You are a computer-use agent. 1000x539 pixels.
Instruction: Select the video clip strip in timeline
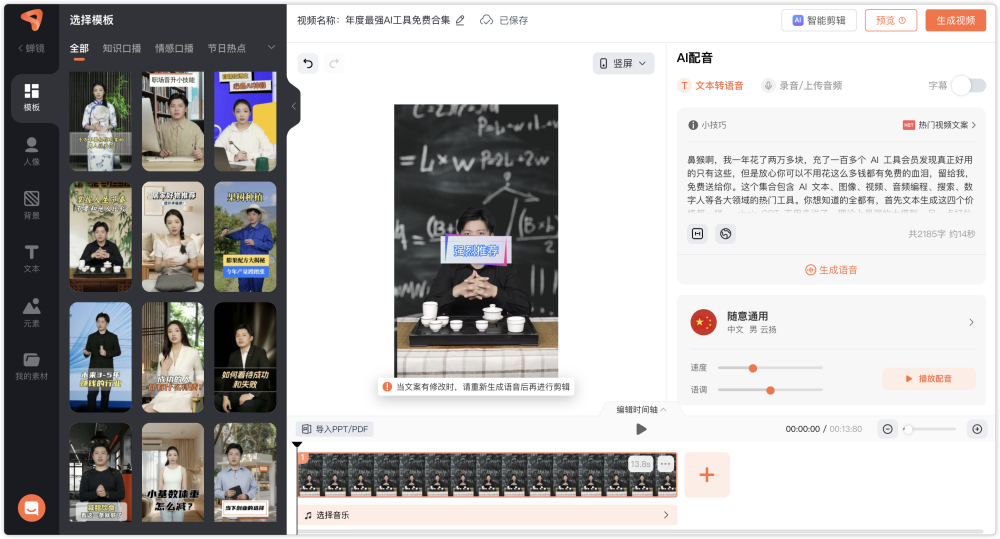tap(487, 475)
